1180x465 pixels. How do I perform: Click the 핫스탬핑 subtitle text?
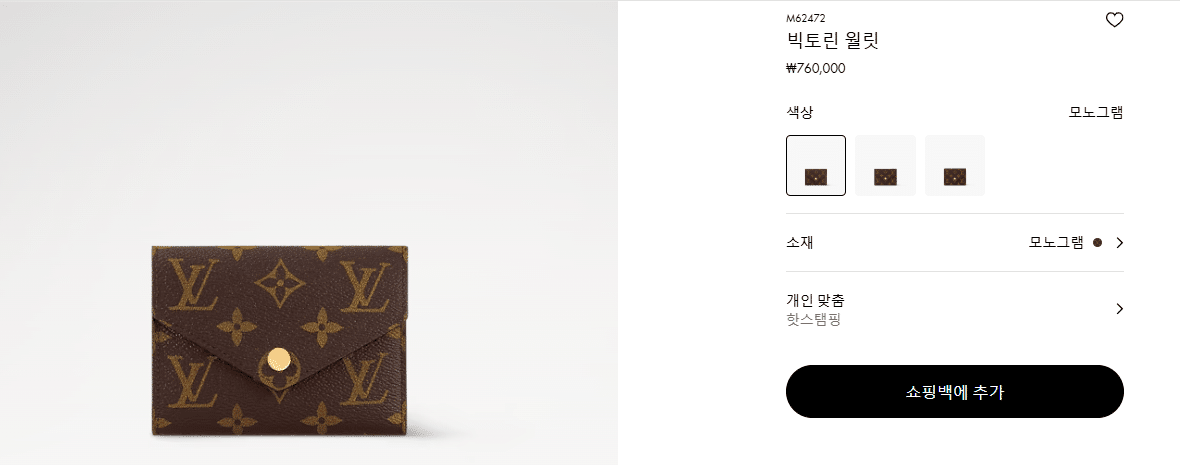pyautogui.click(x=813, y=320)
